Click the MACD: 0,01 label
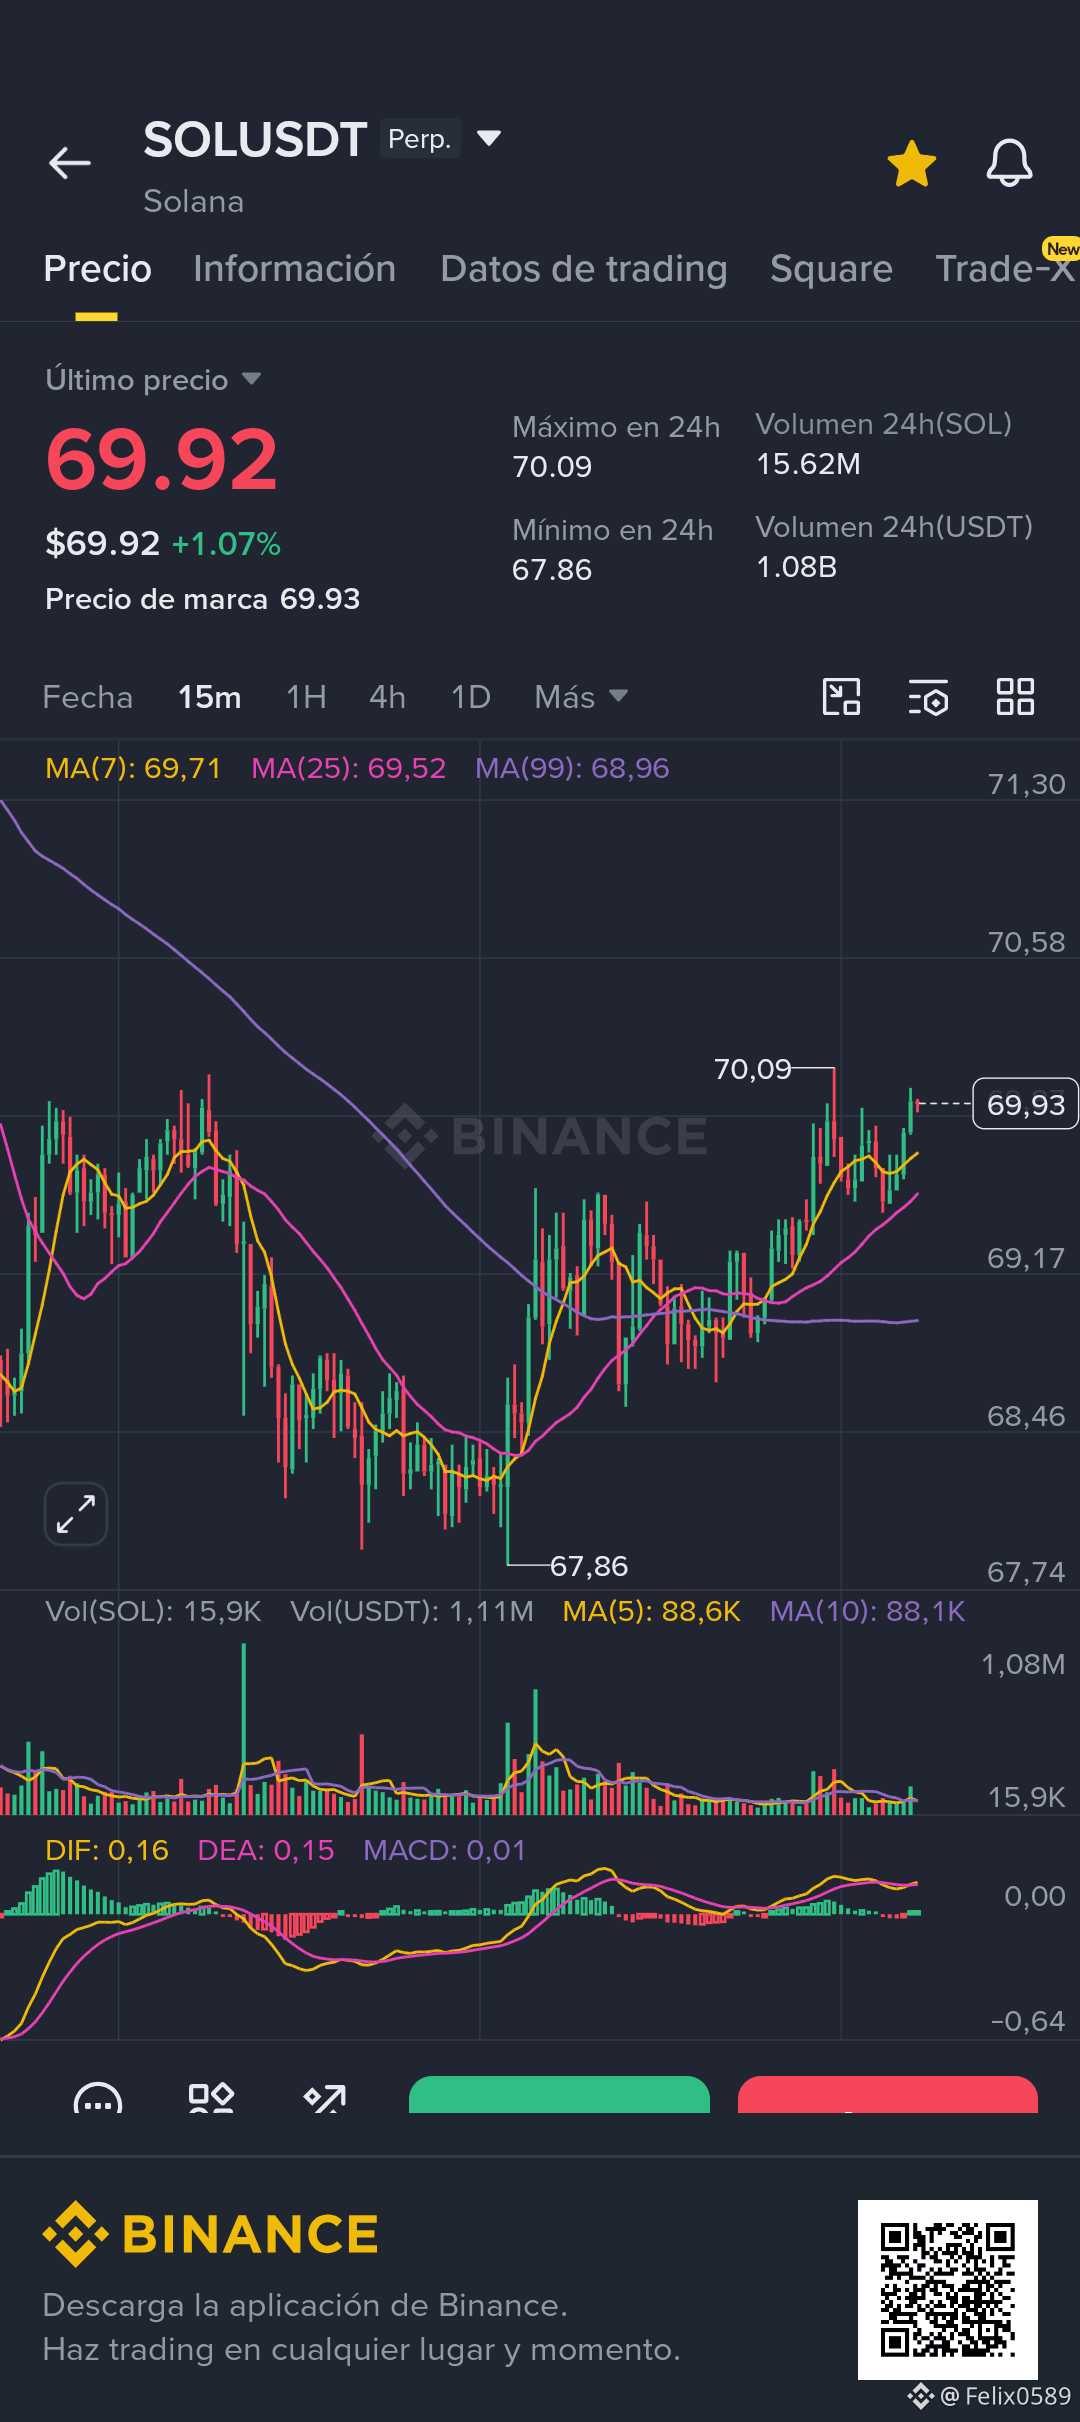 pyautogui.click(x=445, y=1850)
